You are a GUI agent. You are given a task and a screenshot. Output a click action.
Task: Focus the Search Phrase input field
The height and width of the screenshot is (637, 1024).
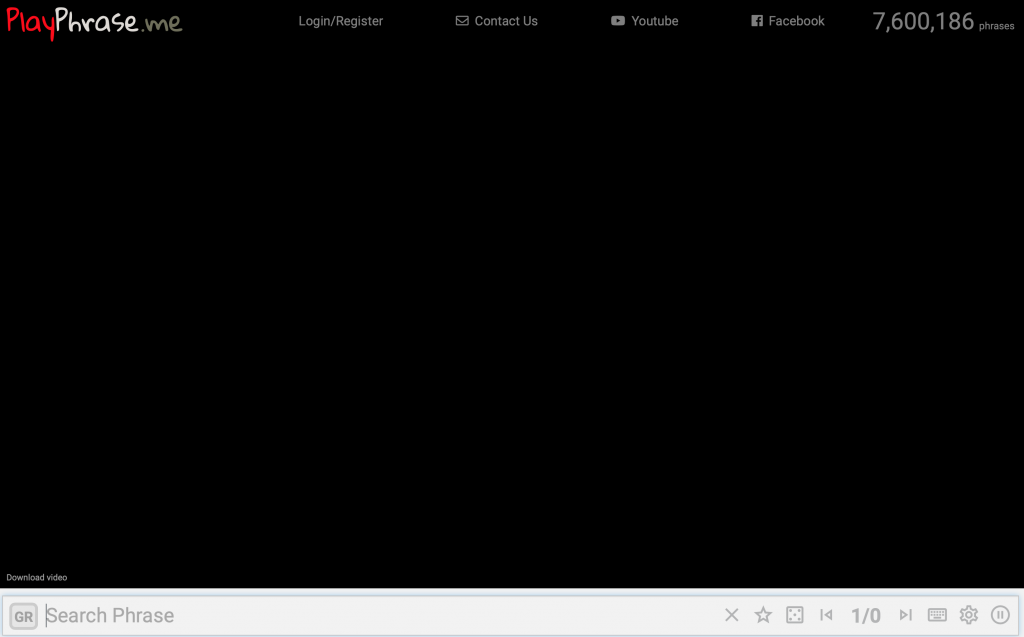[380, 616]
